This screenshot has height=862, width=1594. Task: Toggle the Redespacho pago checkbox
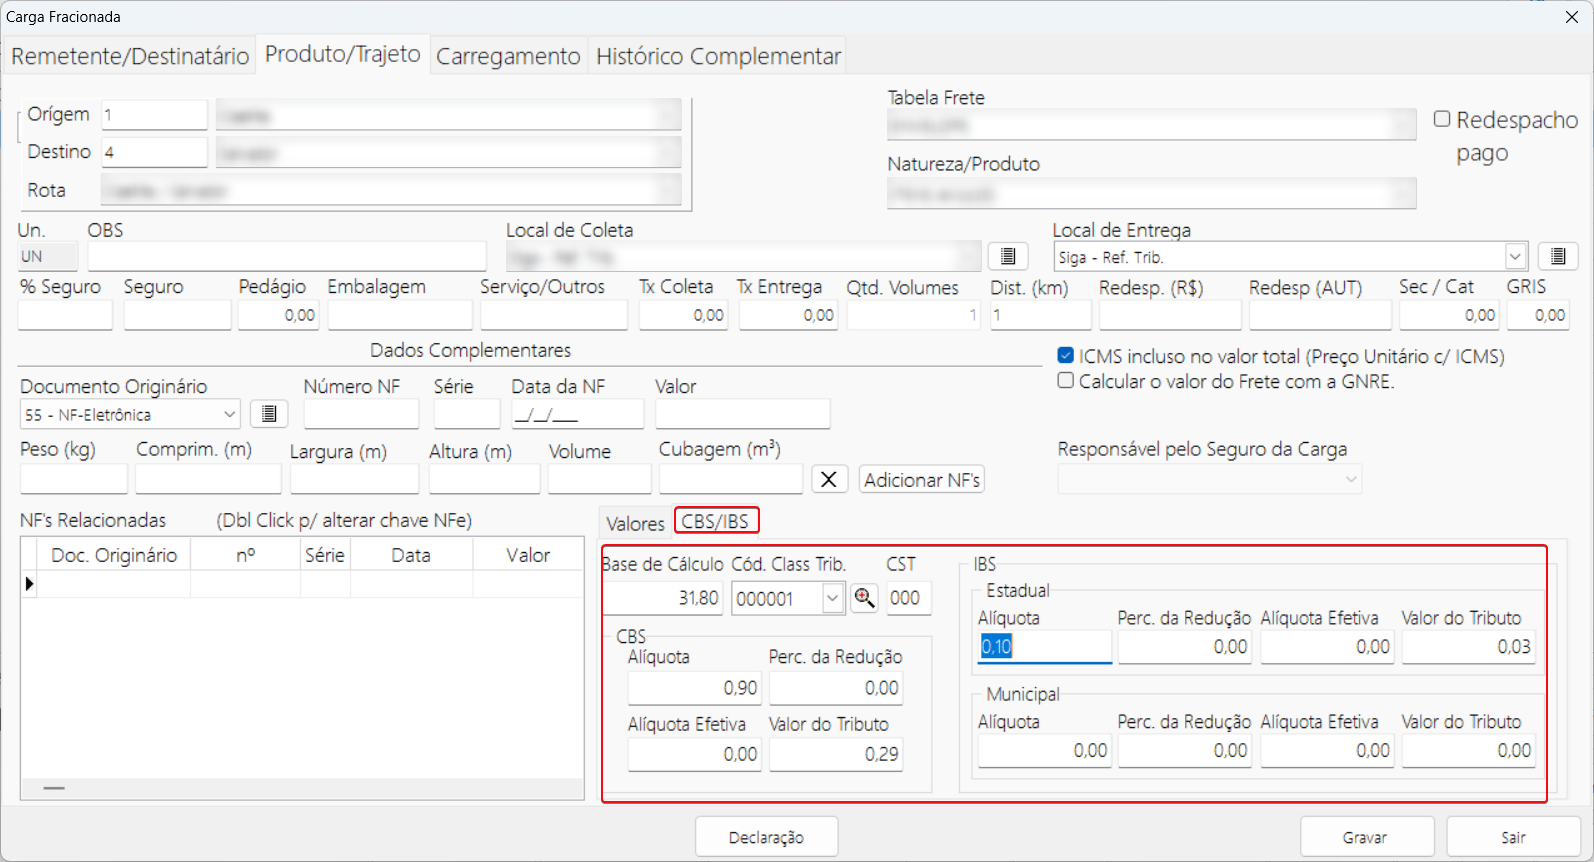[1442, 119]
